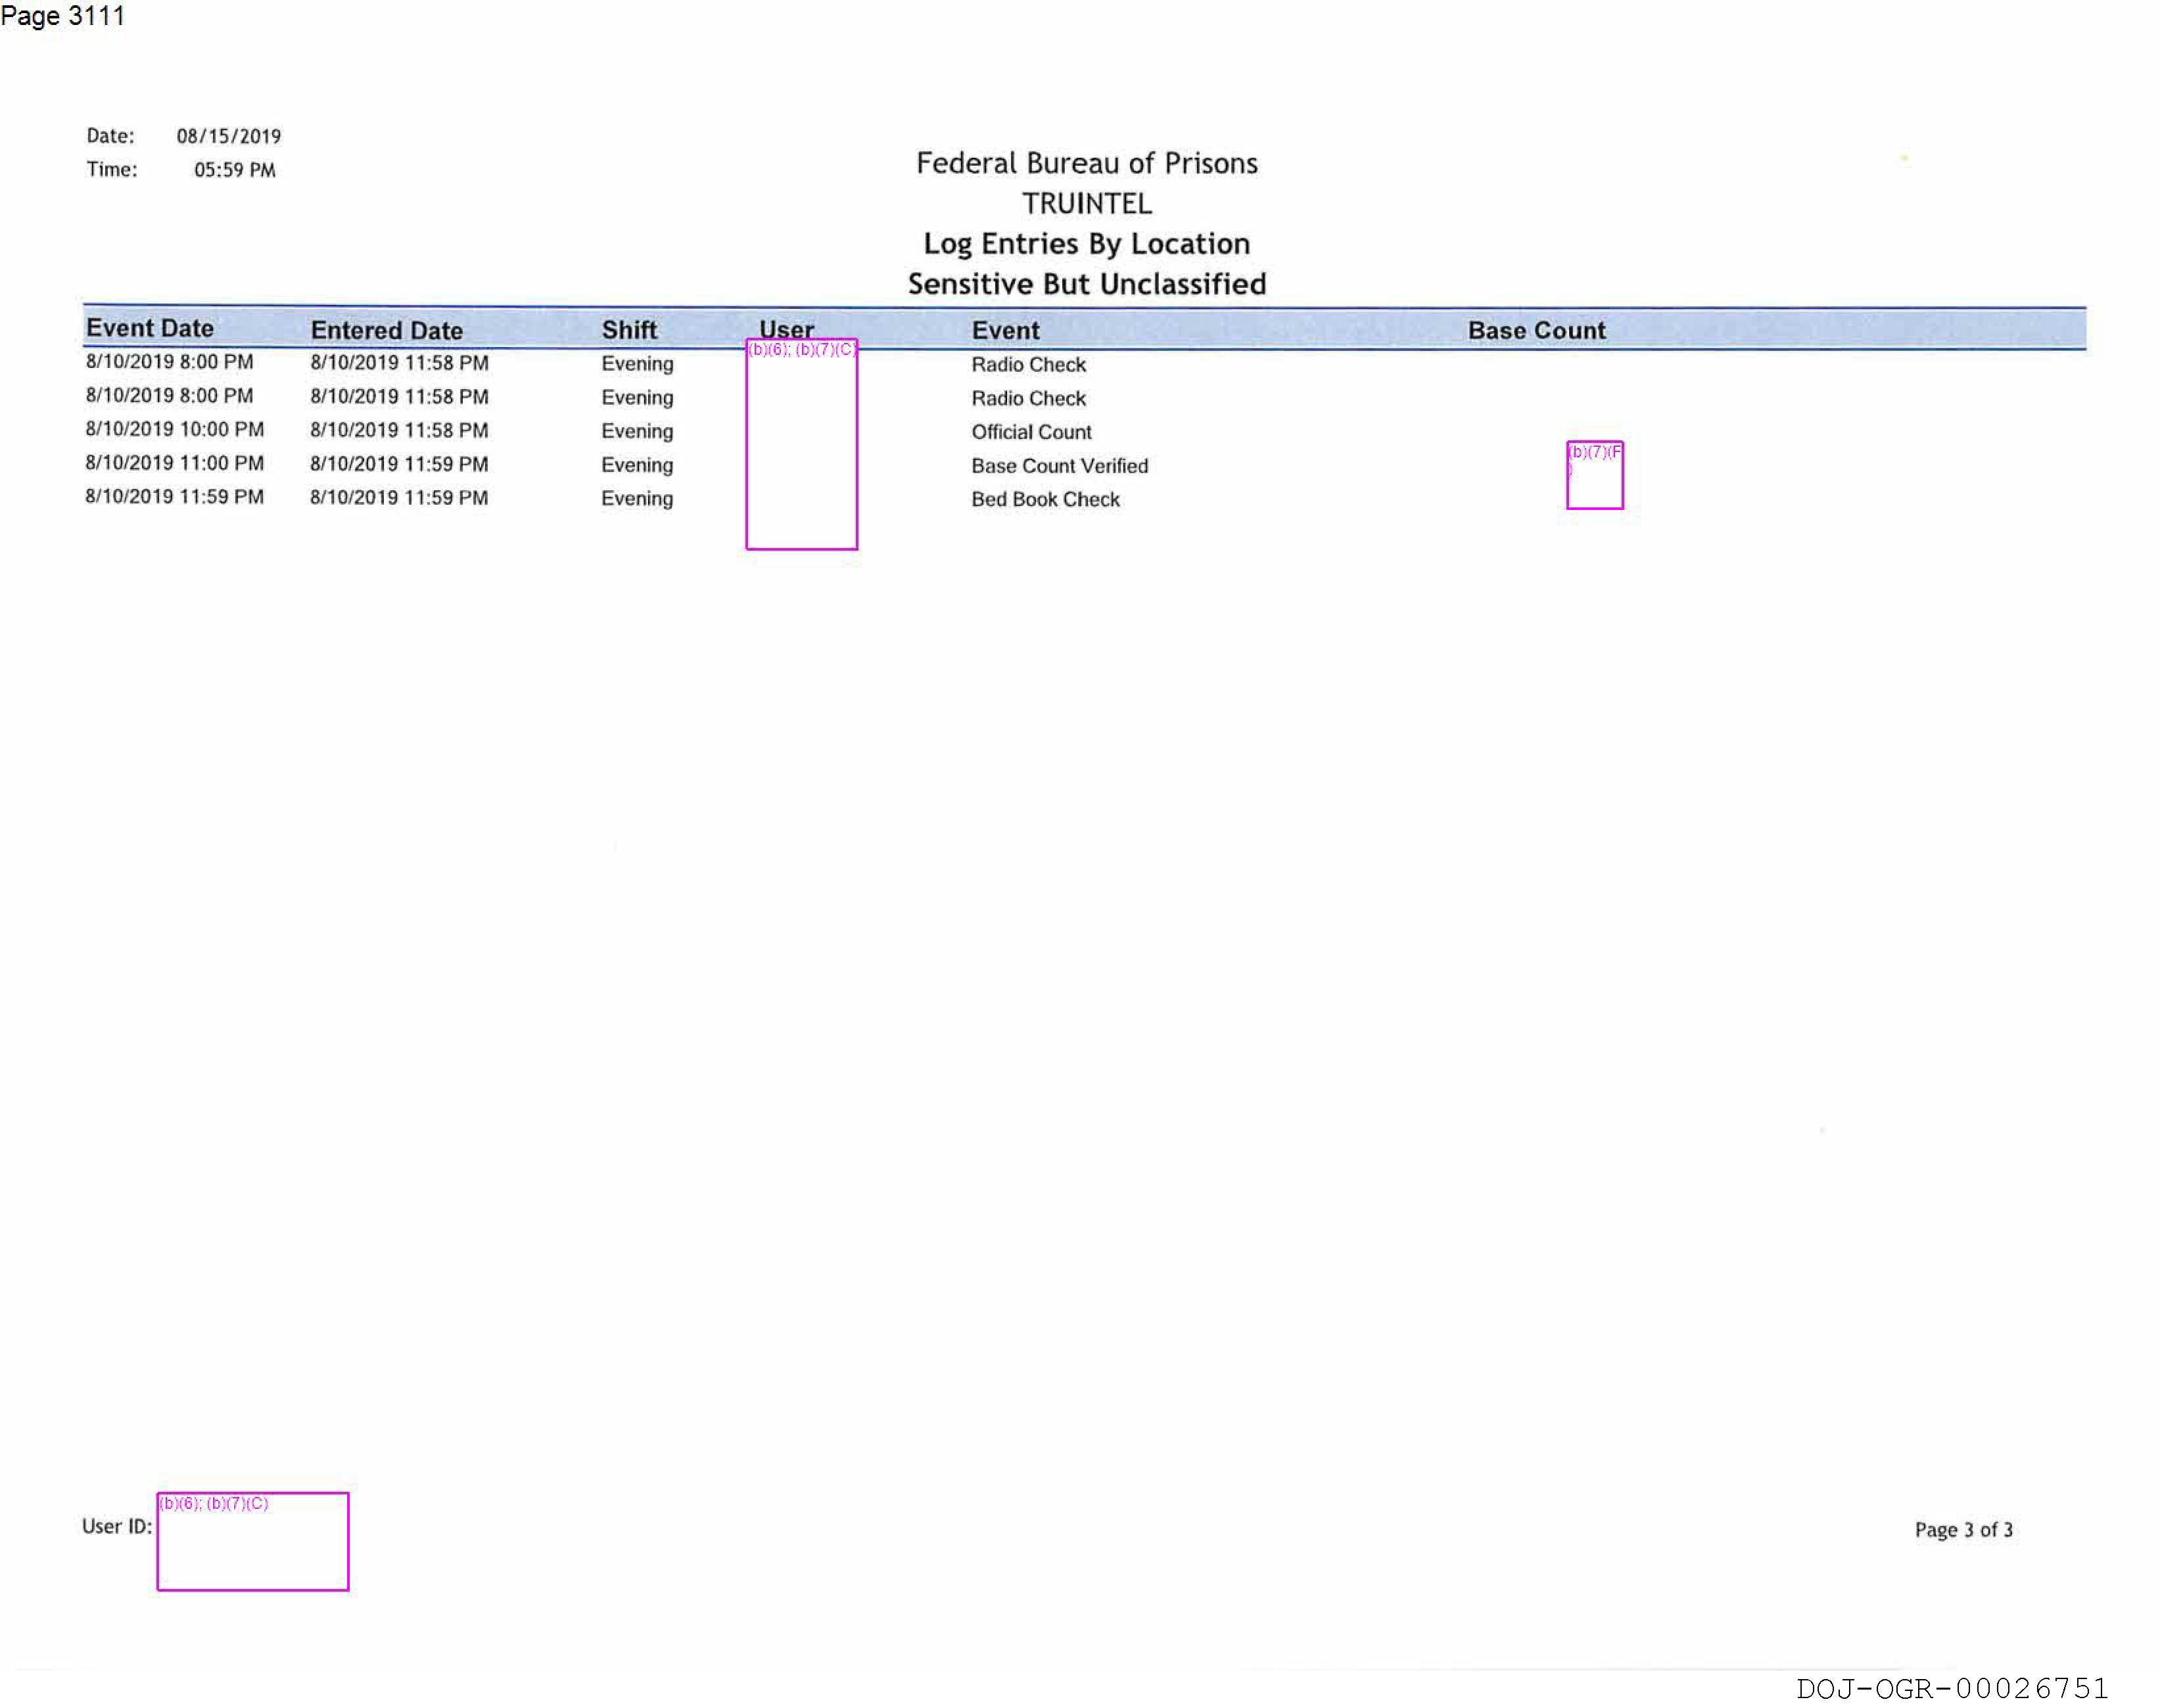Select the Base Count Verified entry
The height and width of the screenshot is (1708, 2160).
point(1059,466)
